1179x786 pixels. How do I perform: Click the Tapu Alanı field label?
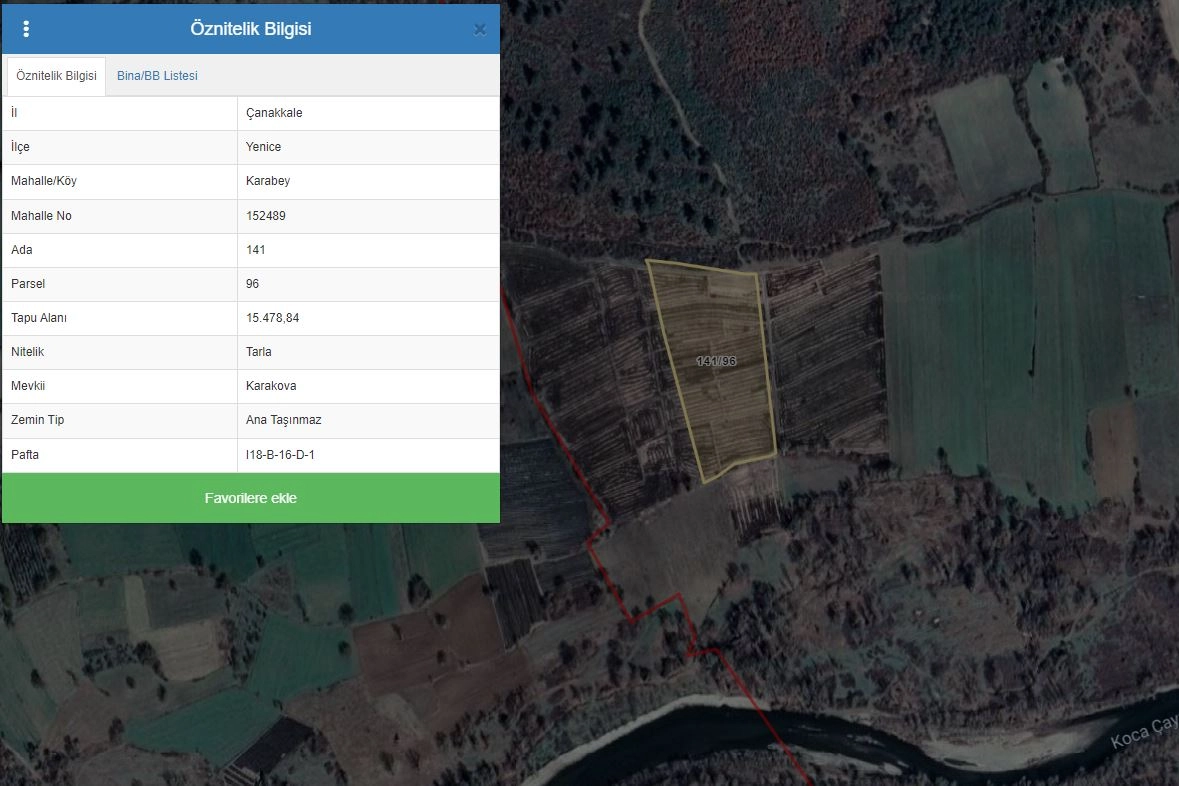[x=39, y=318]
